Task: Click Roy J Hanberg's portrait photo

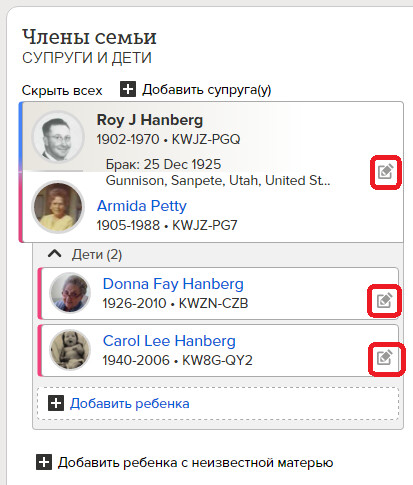Action: pyautogui.click(x=58, y=137)
